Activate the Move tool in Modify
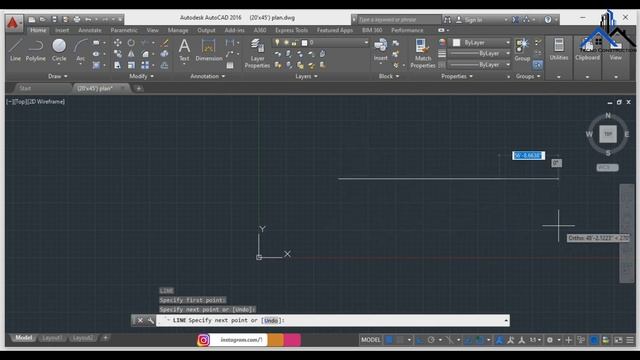 click(x=118, y=42)
